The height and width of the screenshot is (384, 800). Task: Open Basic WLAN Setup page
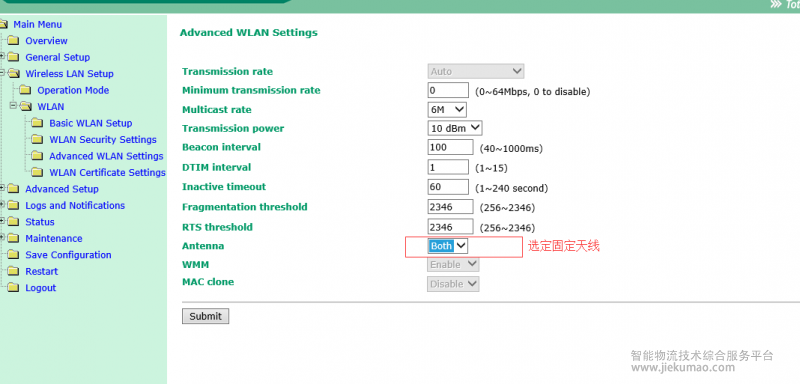[91, 123]
